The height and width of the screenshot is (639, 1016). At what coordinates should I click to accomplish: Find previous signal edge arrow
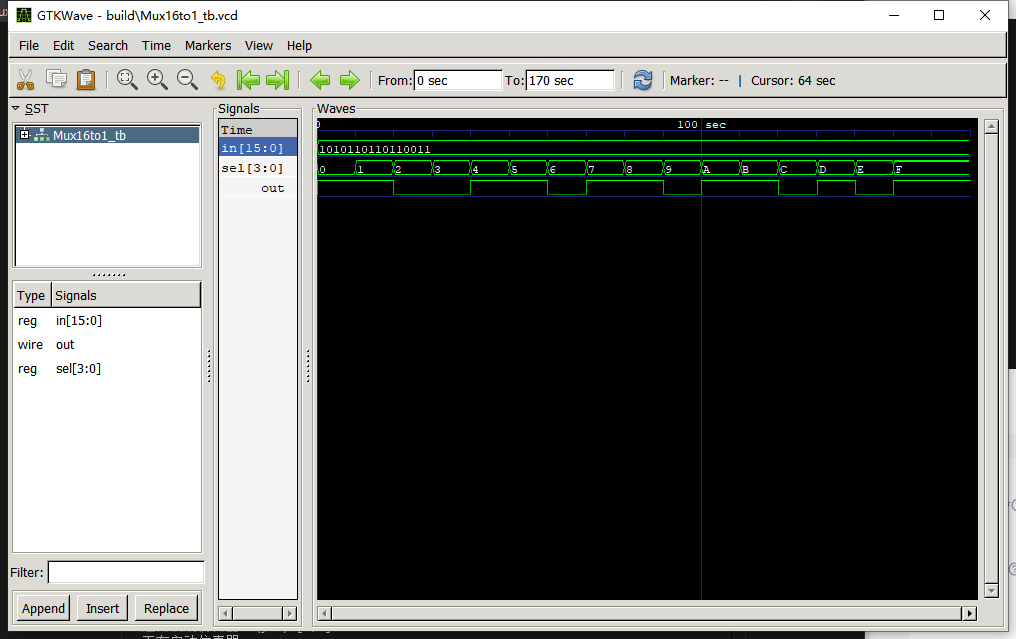pyautogui.click(x=320, y=79)
